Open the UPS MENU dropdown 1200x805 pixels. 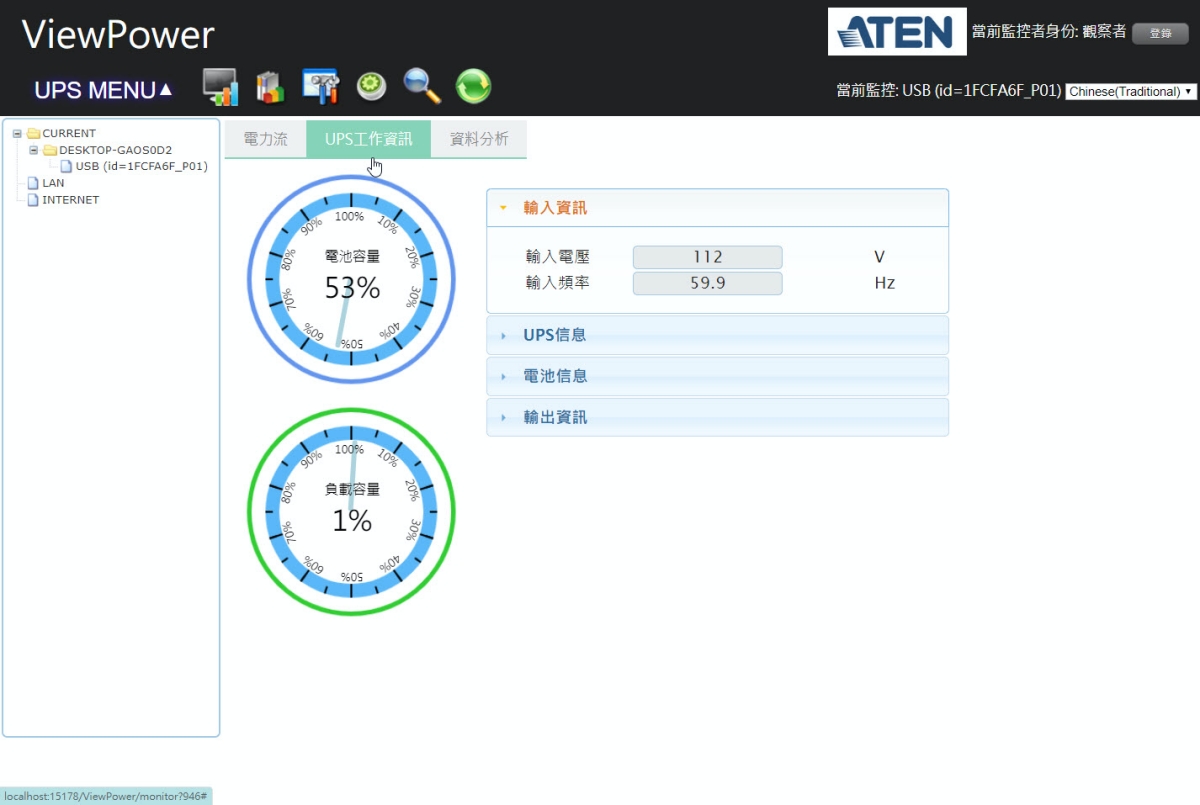click(103, 90)
